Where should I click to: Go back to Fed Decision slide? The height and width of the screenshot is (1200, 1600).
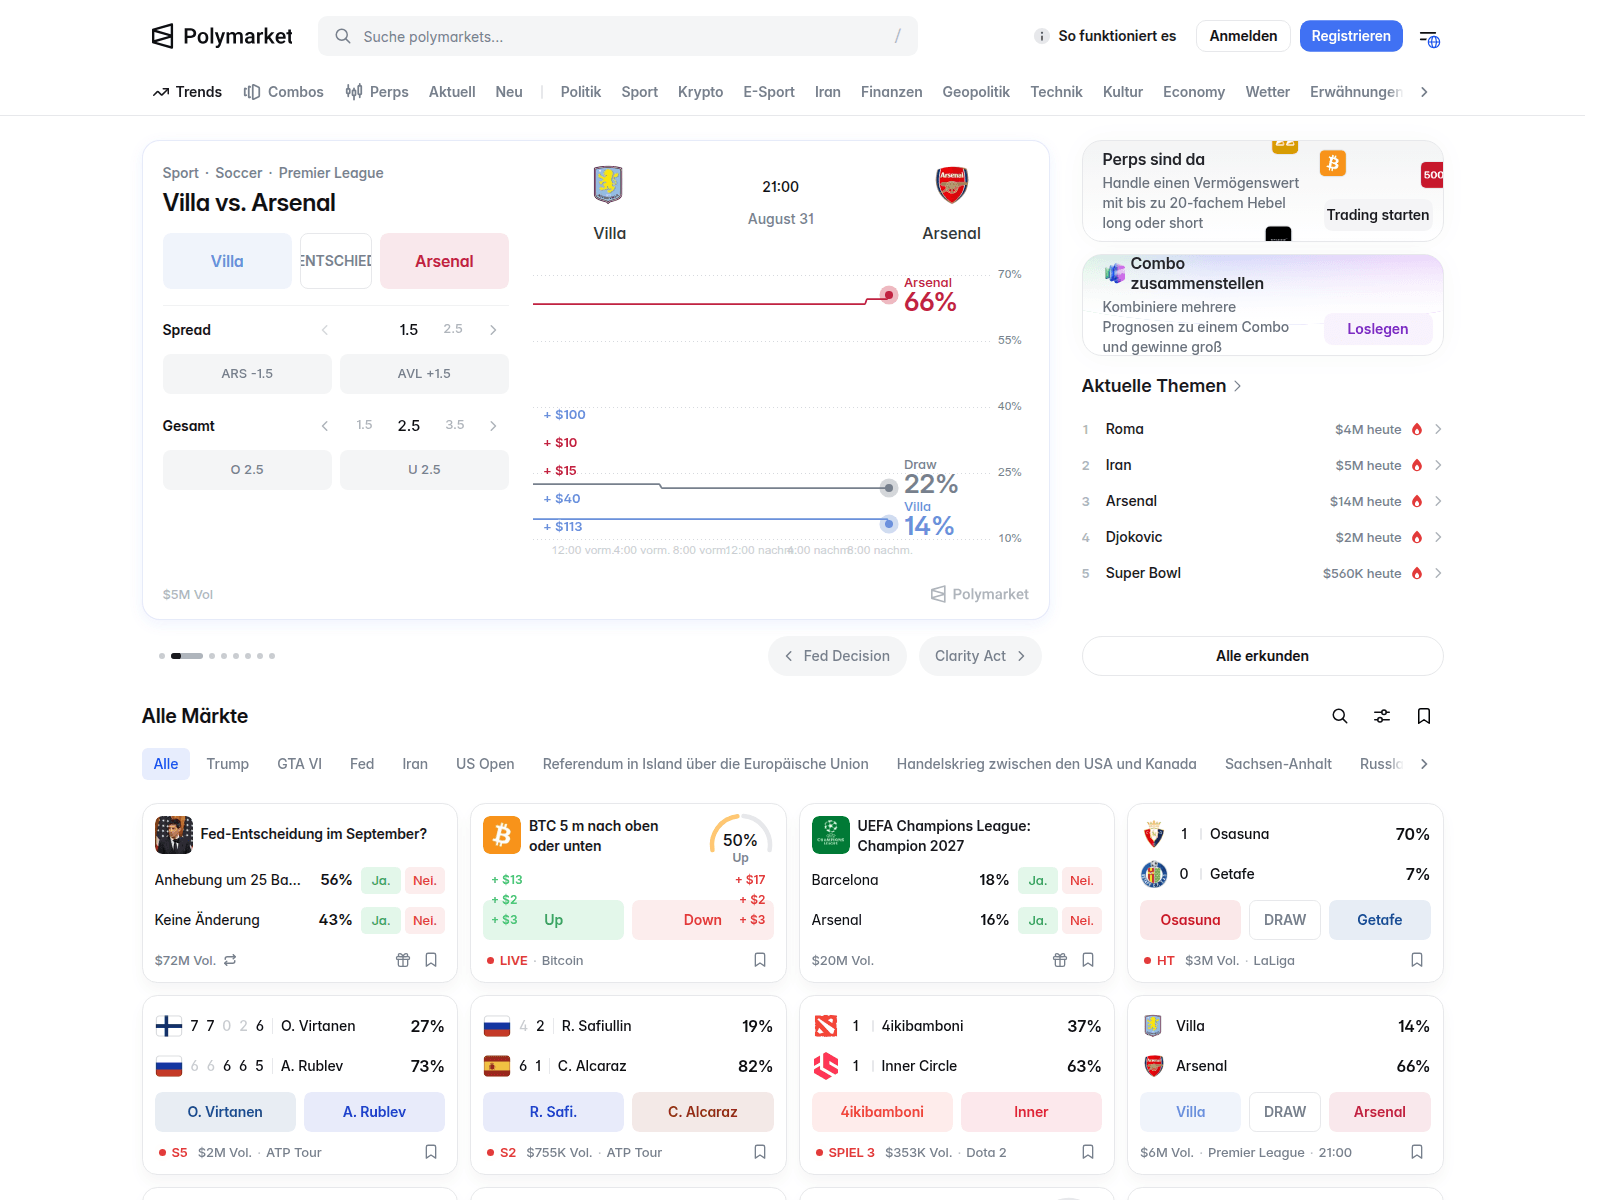pos(837,656)
